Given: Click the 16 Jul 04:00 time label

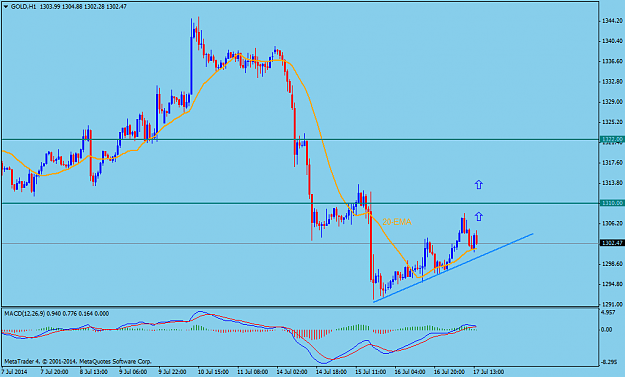Looking at the screenshot, I should coord(410,372).
